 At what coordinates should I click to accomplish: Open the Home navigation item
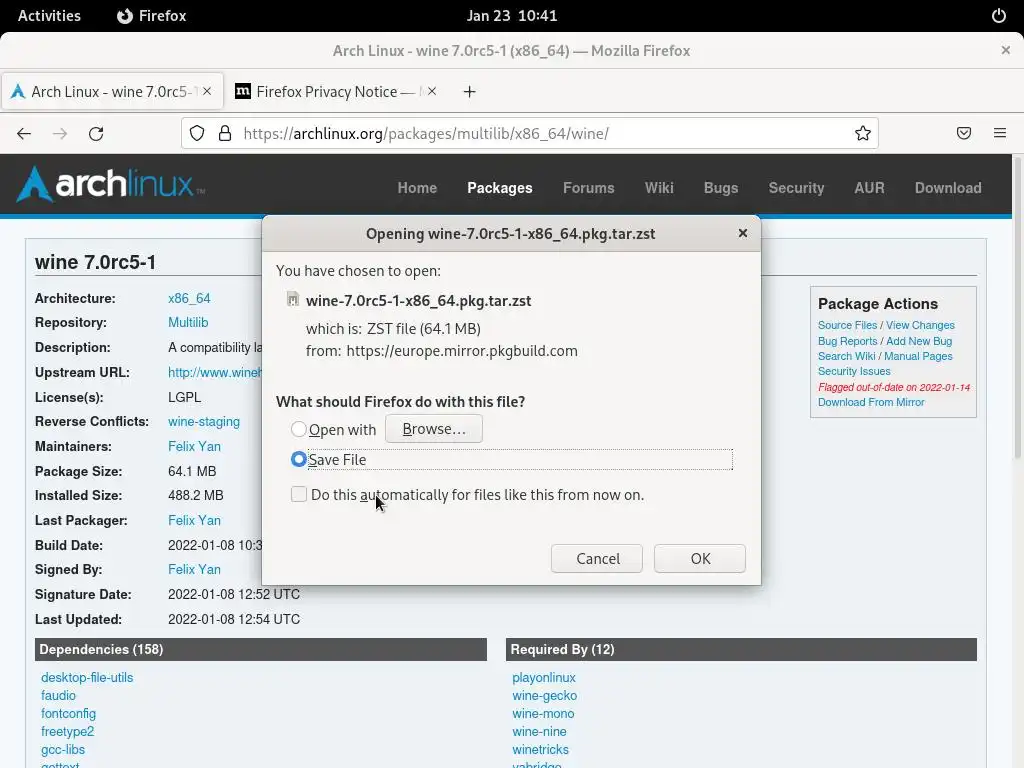click(417, 188)
